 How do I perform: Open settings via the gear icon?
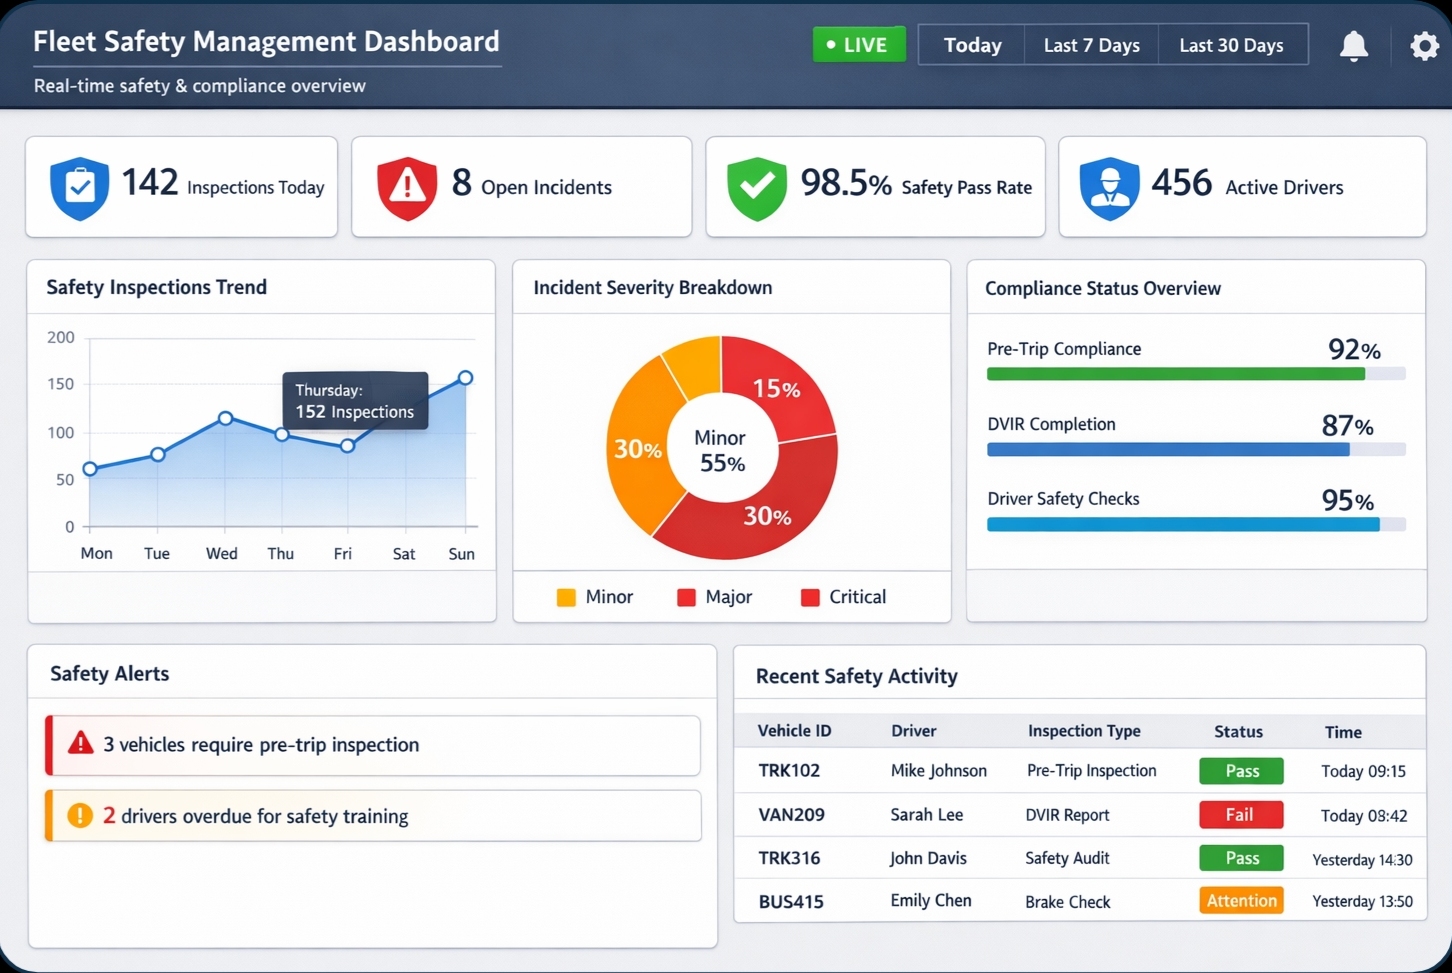pyautogui.click(x=1424, y=46)
